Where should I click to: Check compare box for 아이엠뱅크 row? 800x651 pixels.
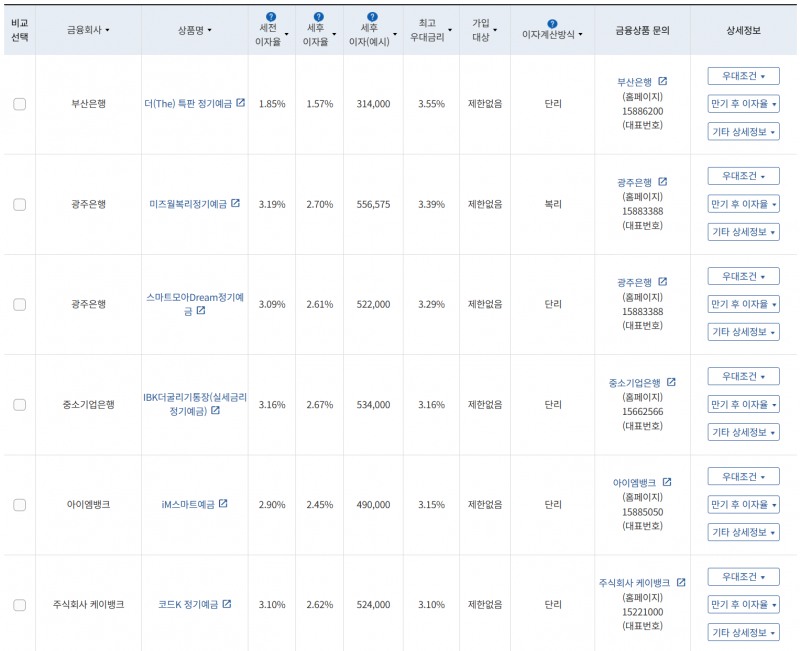(x=19, y=505)
